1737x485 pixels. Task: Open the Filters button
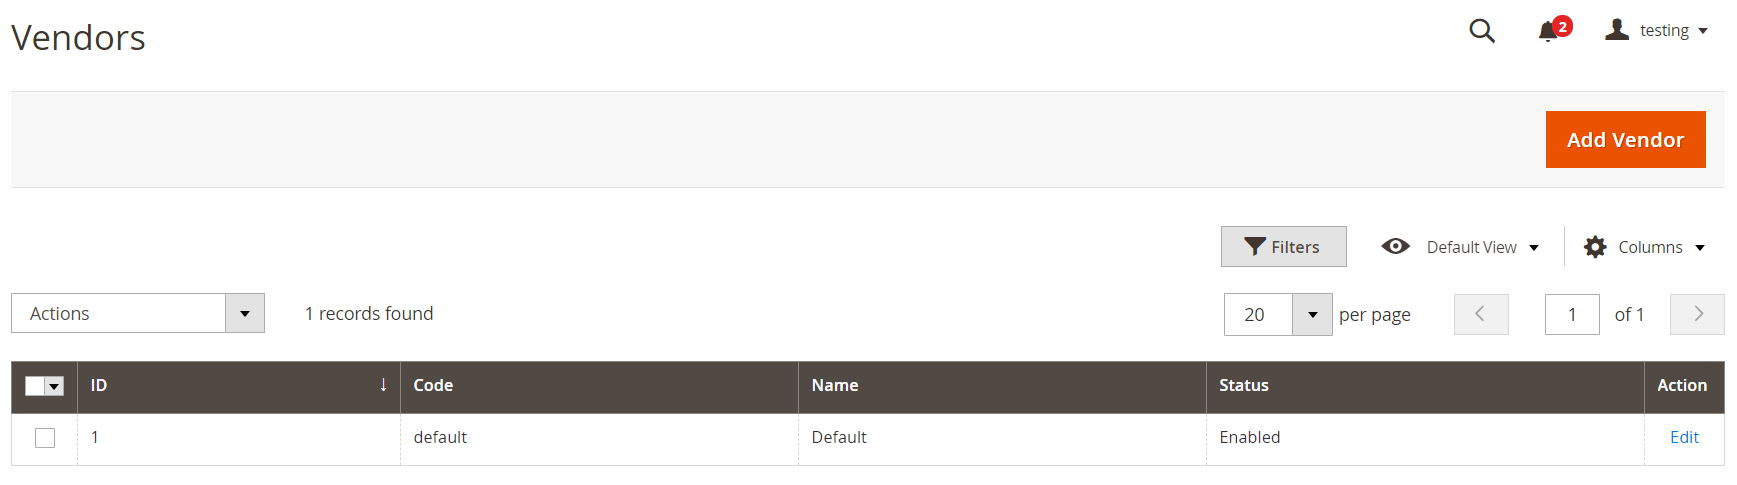tap(1283, 247)
